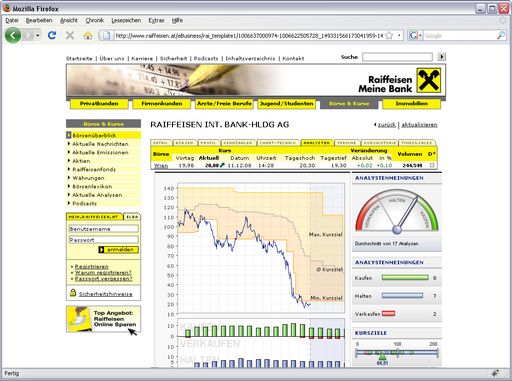Tick the D* checkbox in Wien row
Image resolution: width=512 pixels, height=381 pixels.
point(432,165)
